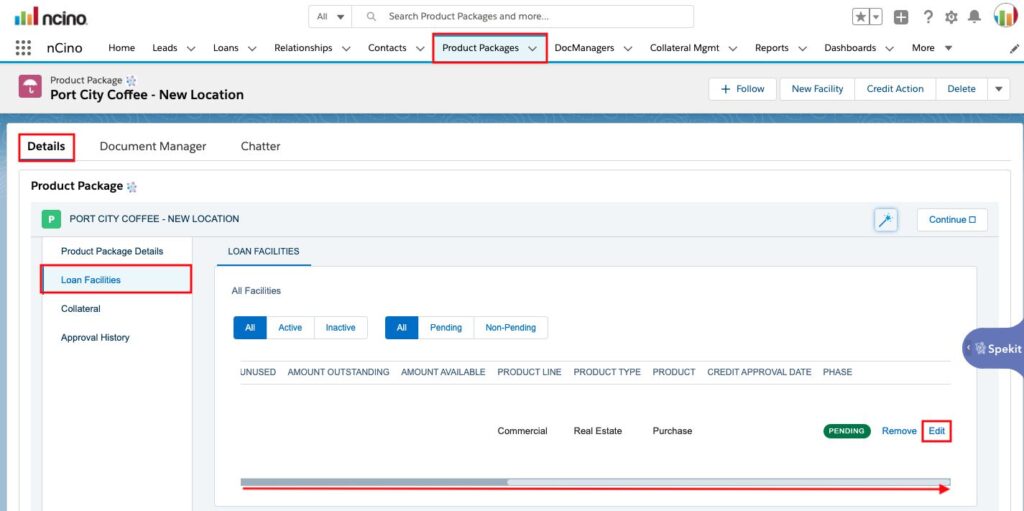
Task: Toggle the first All status filter
Action: coord(250,327)
